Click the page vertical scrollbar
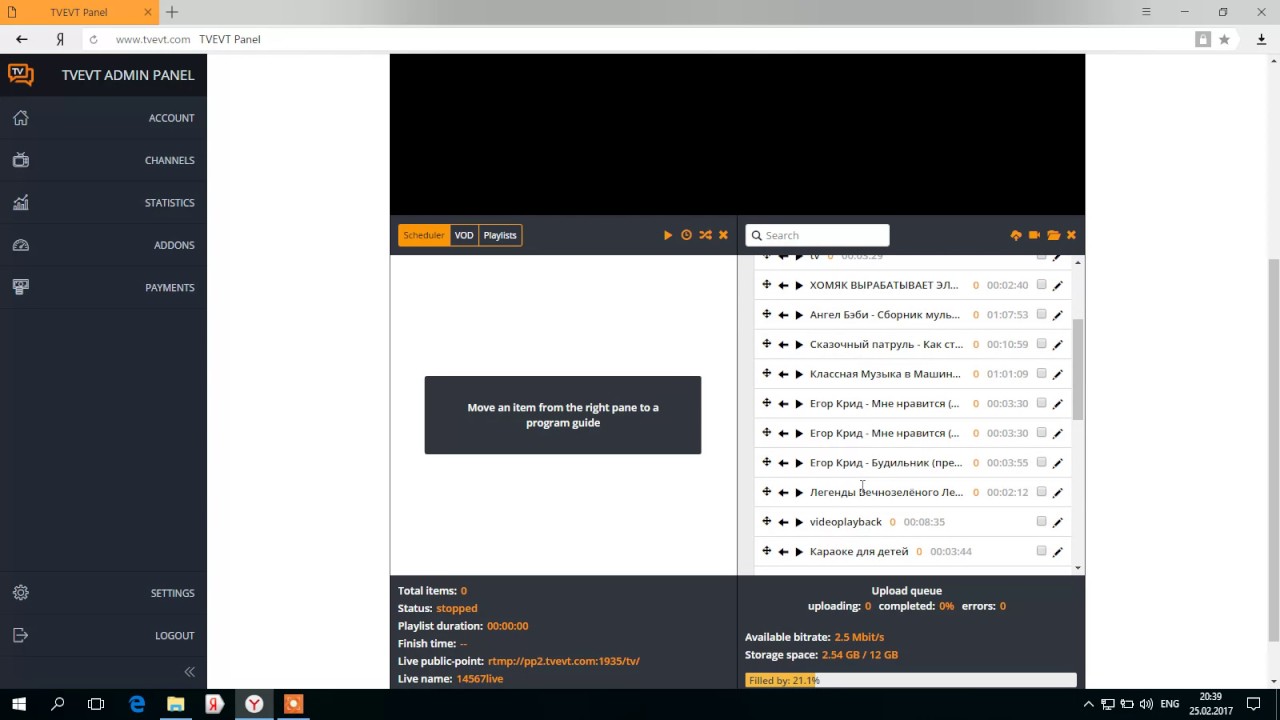Screen dimensions: 1280x720 coord(1273,450)
